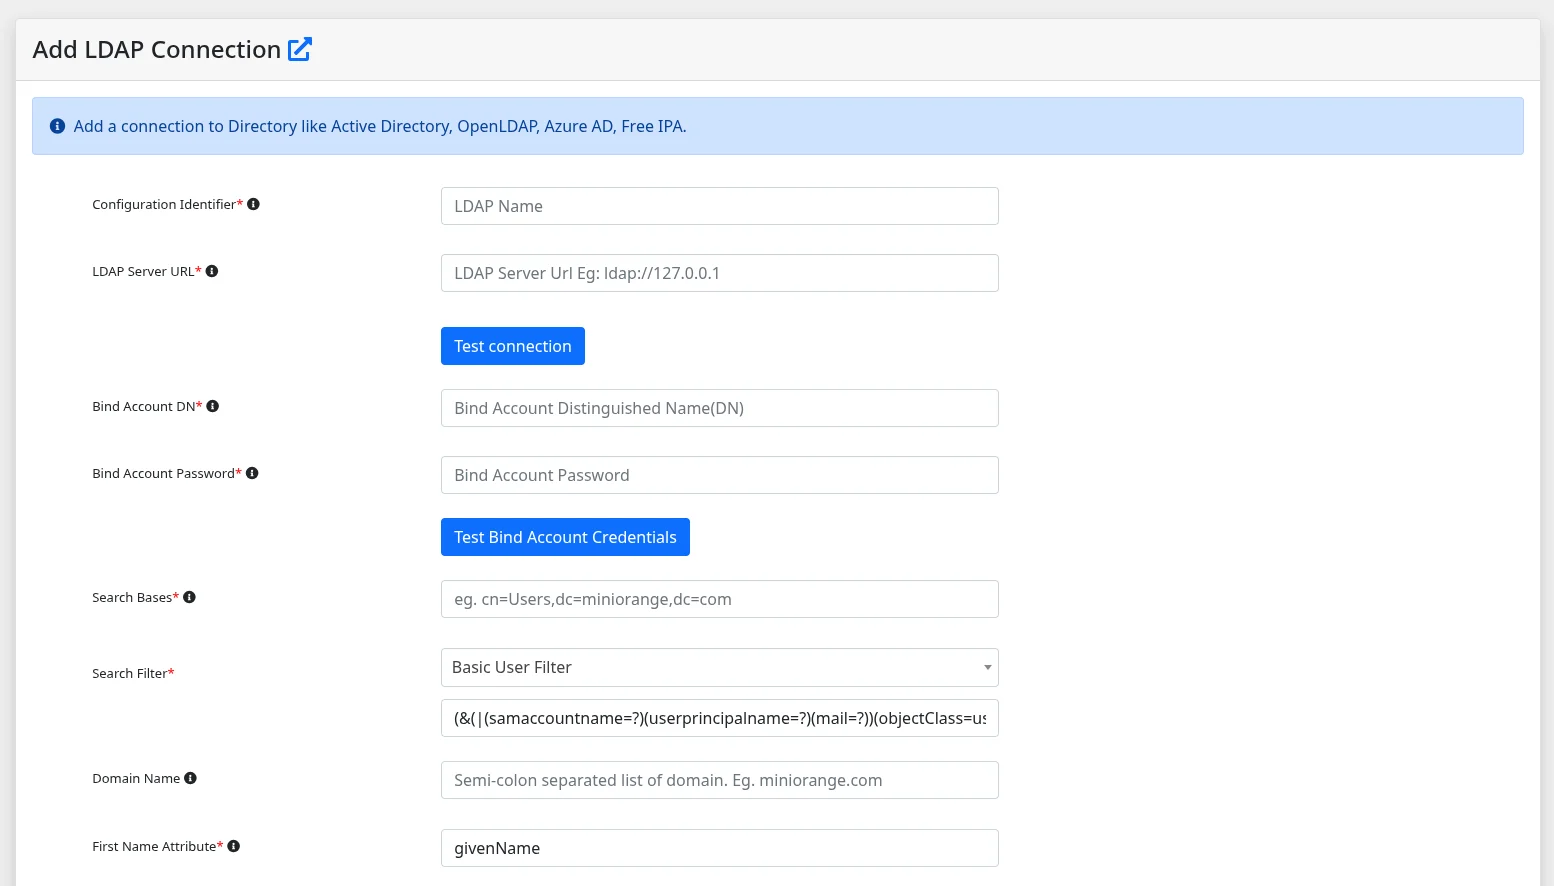Image resolution: width=1554 pixels, height=886 pixels.
Task: Click the LDAP Name input field
Action: [x=719, y=205]
